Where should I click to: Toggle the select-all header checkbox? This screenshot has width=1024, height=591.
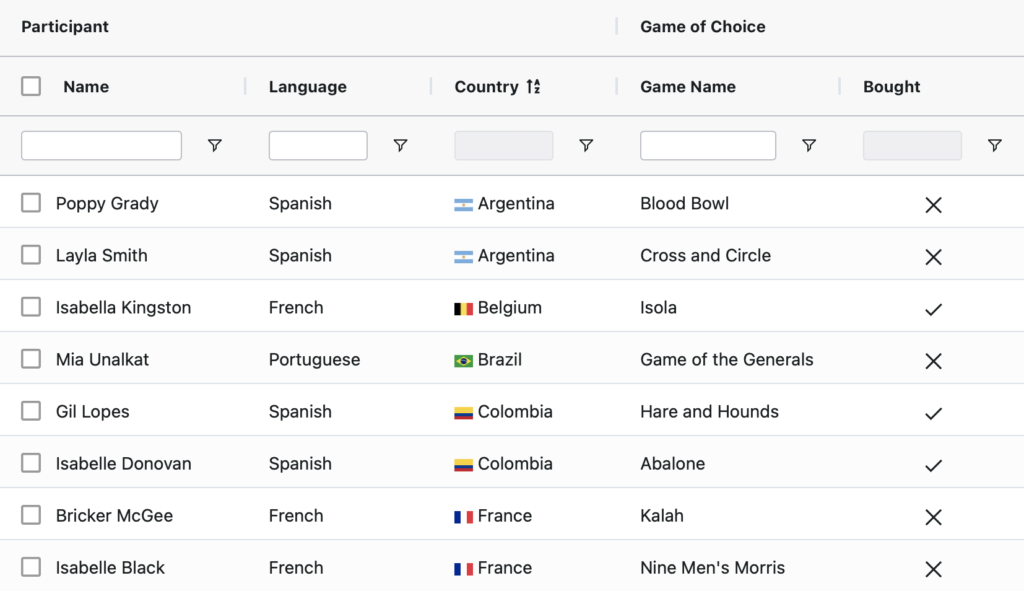31,87
